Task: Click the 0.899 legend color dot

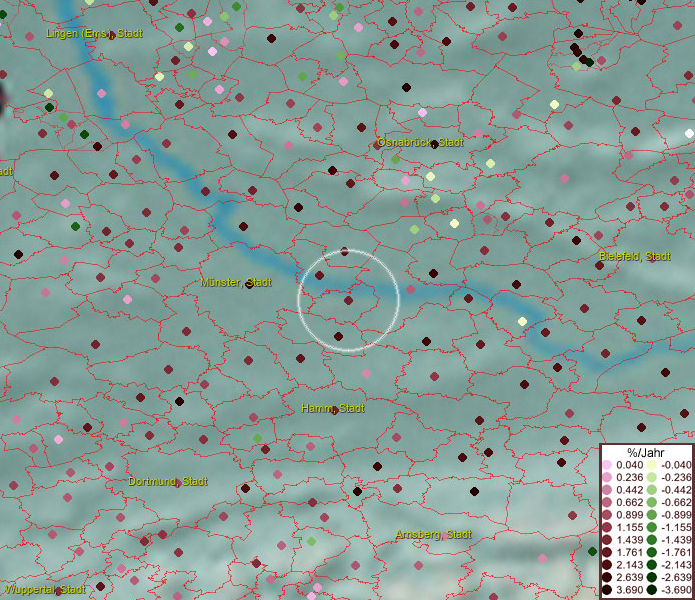Action: (607, 515)
